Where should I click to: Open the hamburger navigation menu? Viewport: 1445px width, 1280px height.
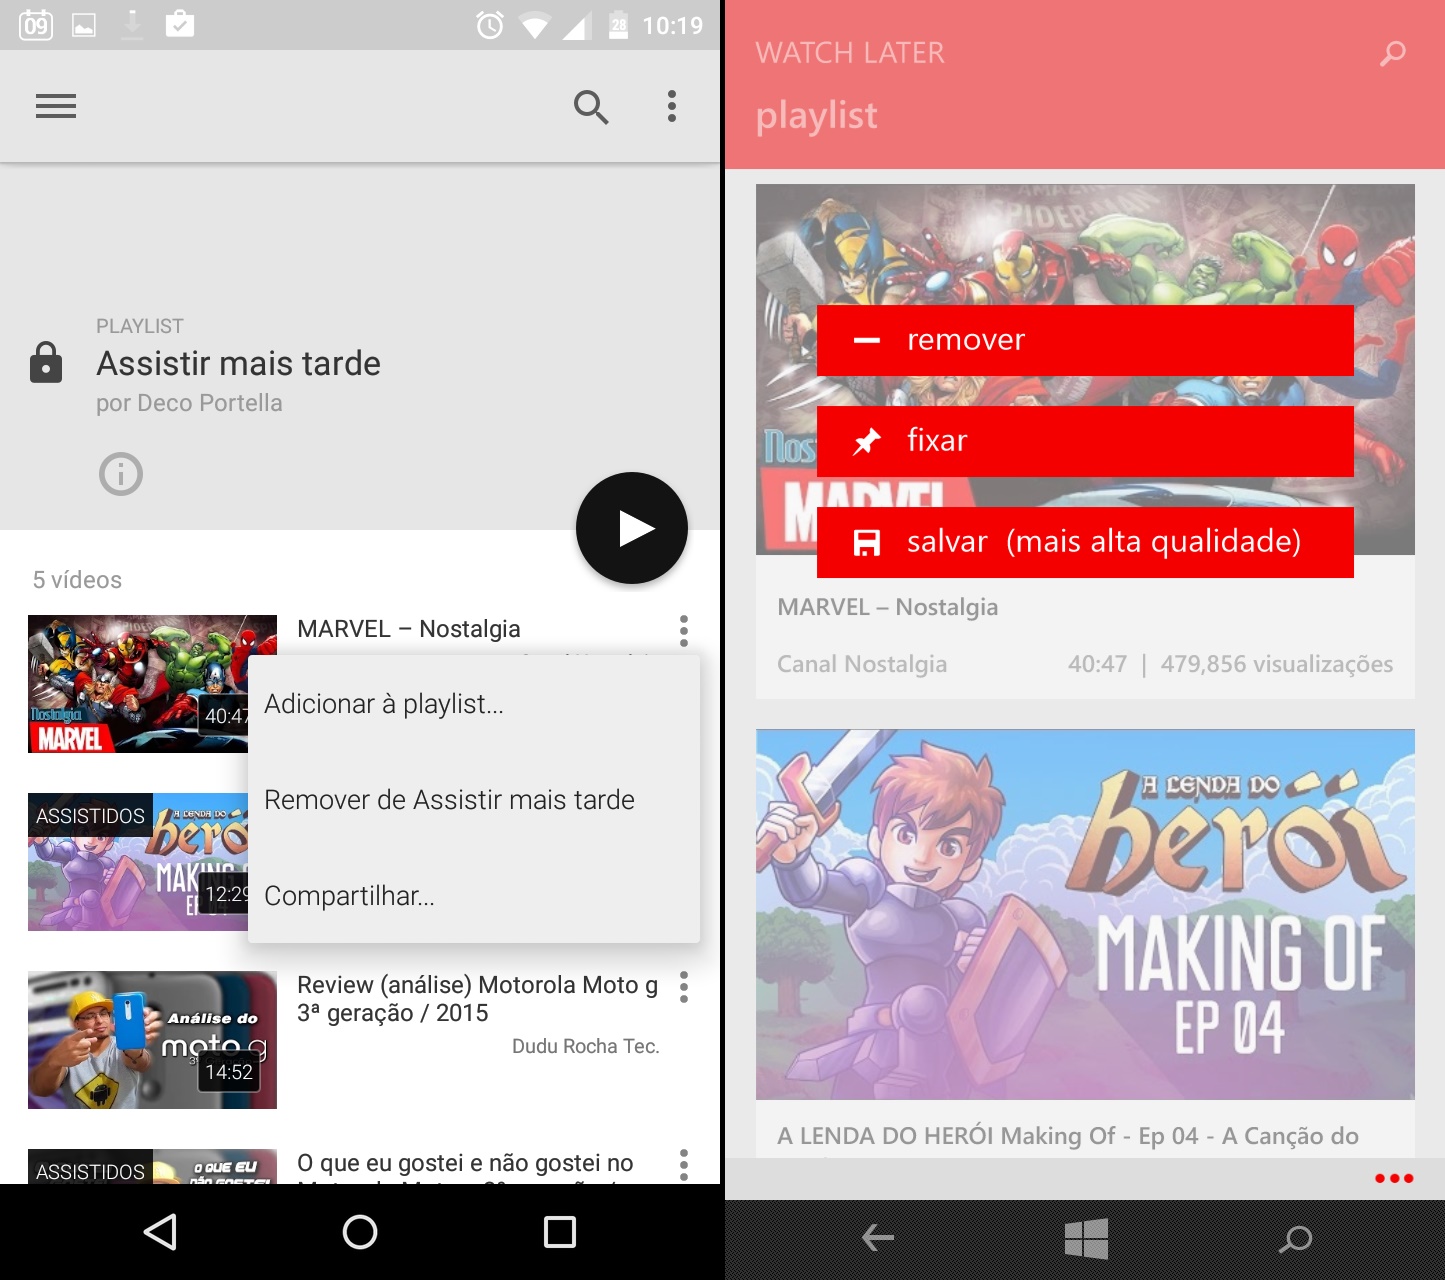click(x=56, y=106)
